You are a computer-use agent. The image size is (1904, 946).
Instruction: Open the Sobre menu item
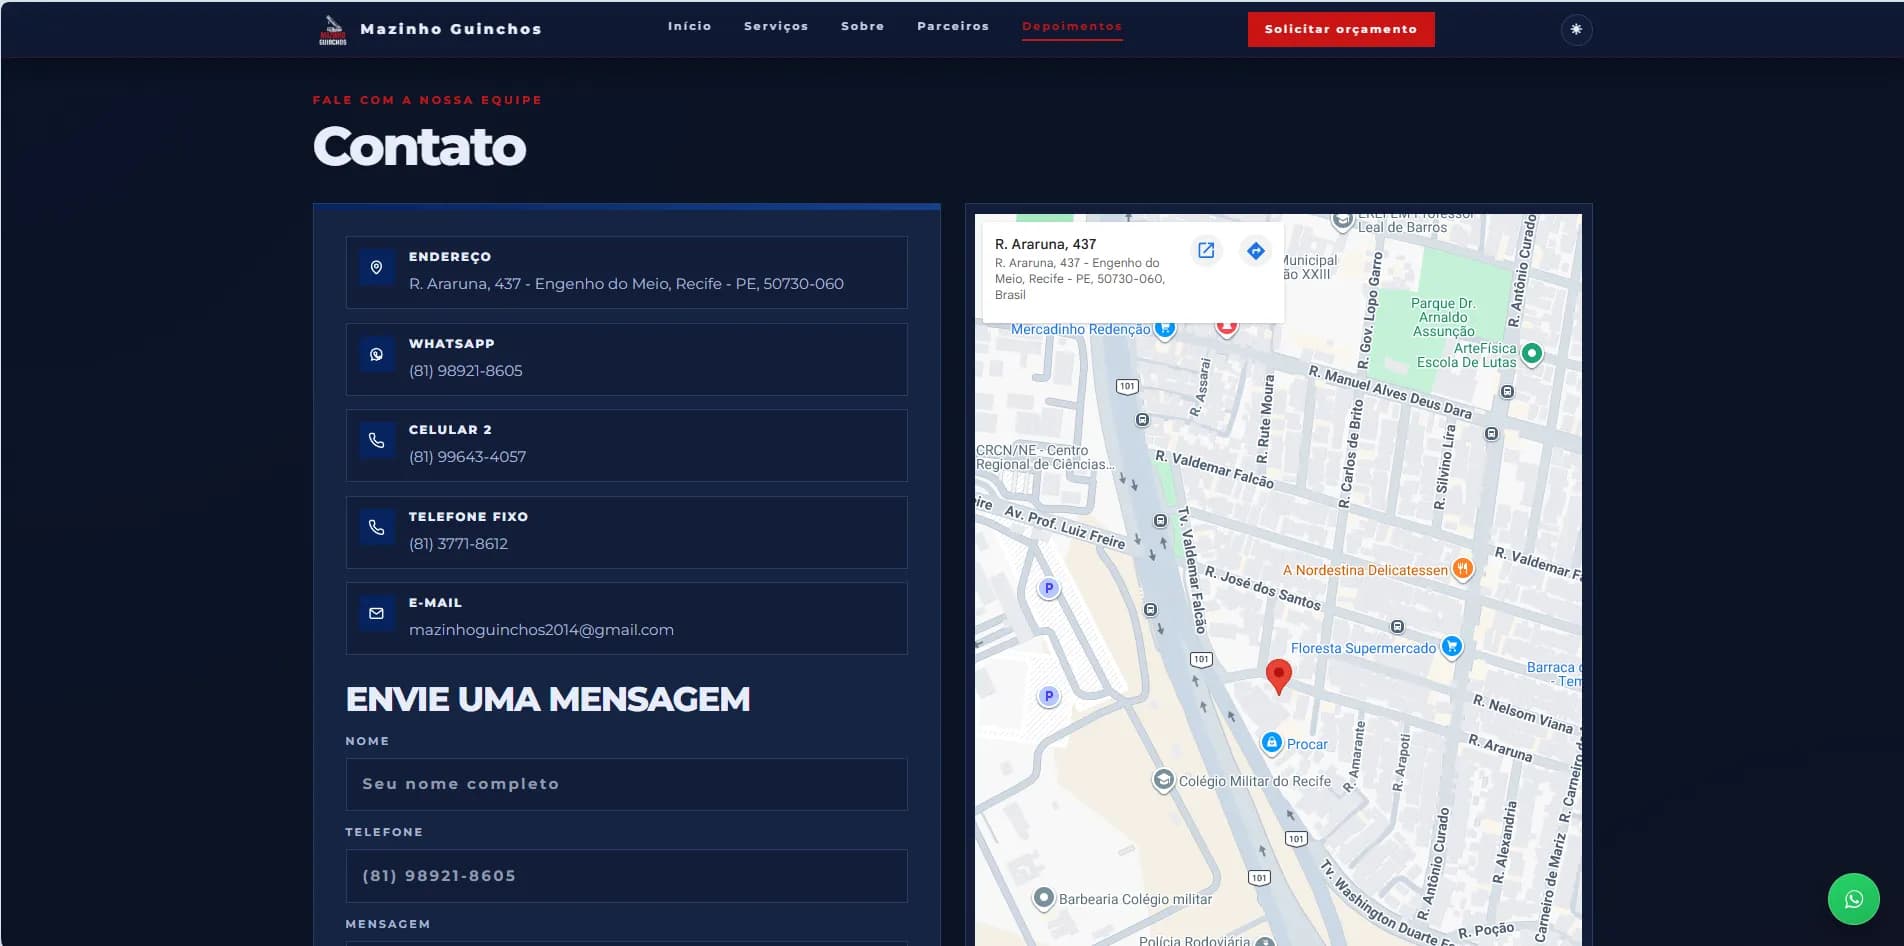pos(863,26)
